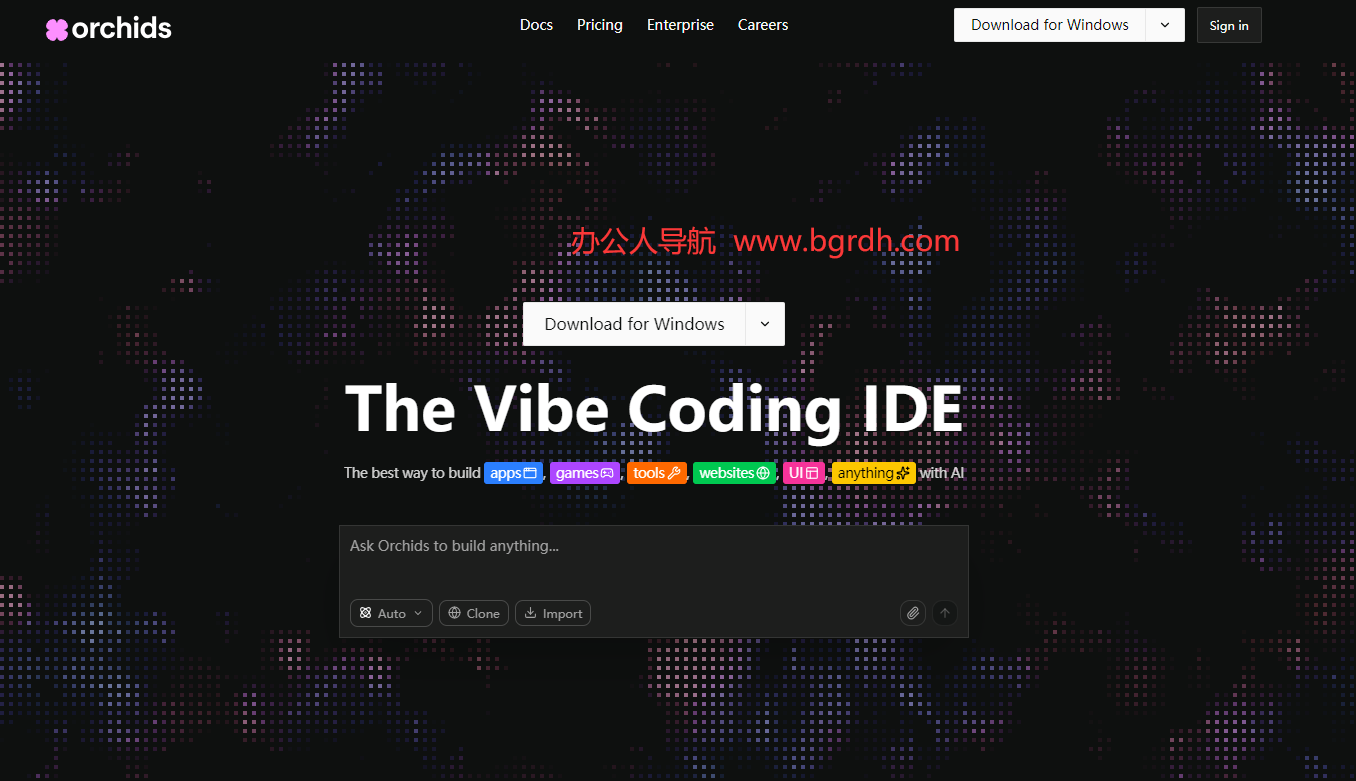Image resolution: width=1356 pixels, height=781 pixels.
Task: Select the blue apps tag
Action: 514,473
